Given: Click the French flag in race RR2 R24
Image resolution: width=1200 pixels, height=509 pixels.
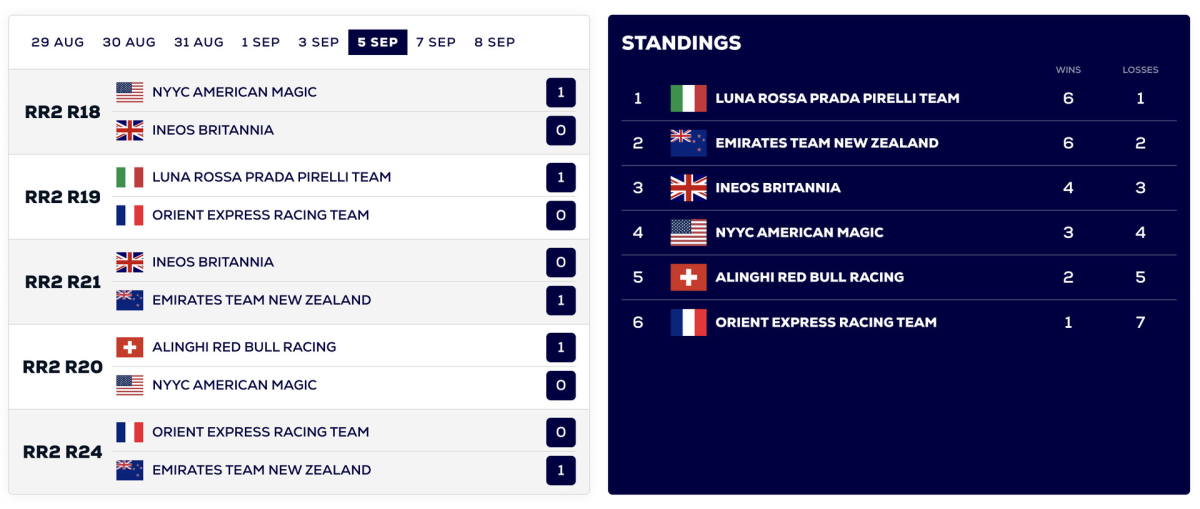Looking at the screenshot, I should pos(130,432).
